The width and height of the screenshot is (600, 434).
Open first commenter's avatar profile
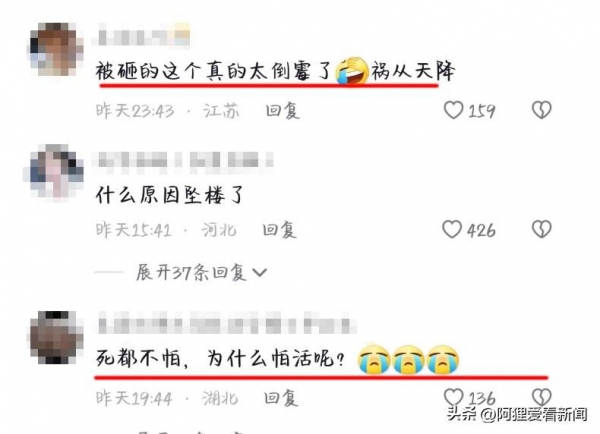pyautogui.click(x=56, y=49)
